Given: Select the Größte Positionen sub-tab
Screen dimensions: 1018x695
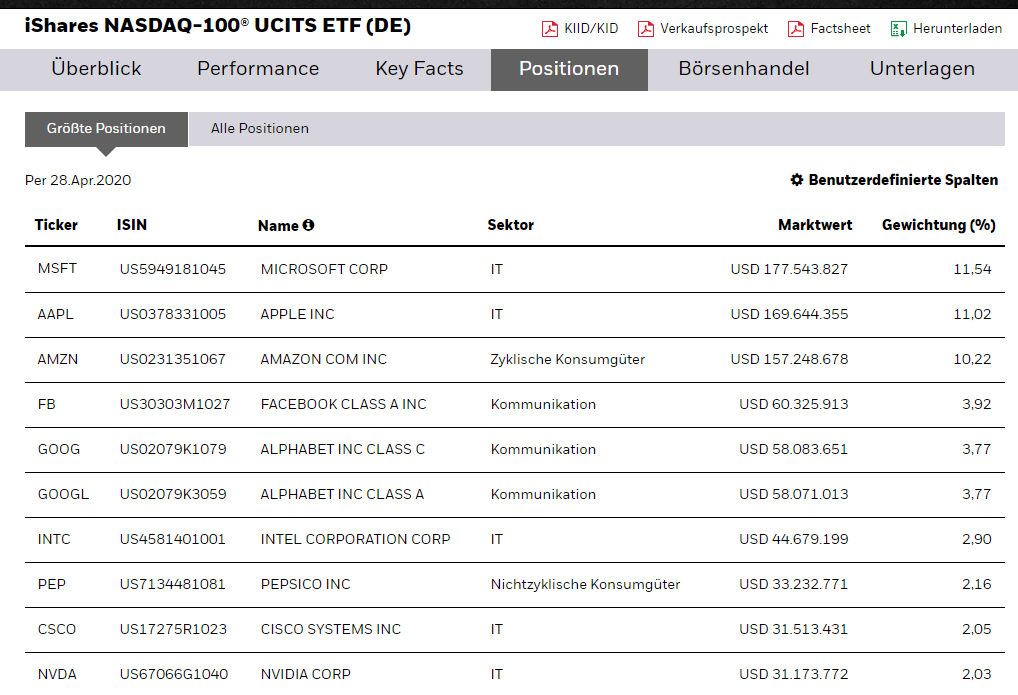Looking at the screenshot, I should [x=106, y=129].
